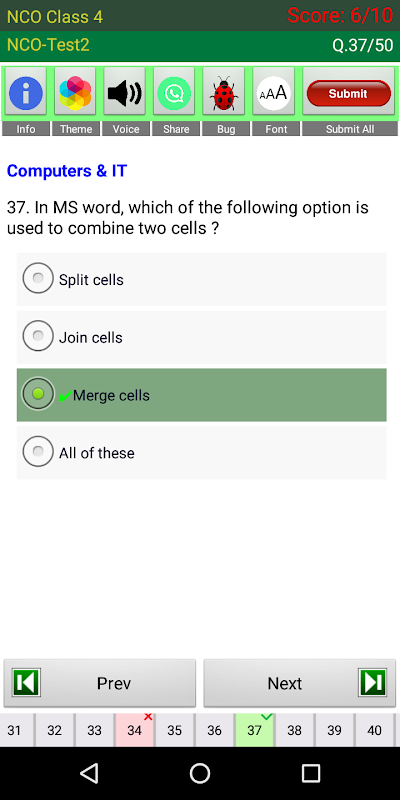Open the recent apps square button
This screenshot has height=800, width=400.
tap(311, 773)
